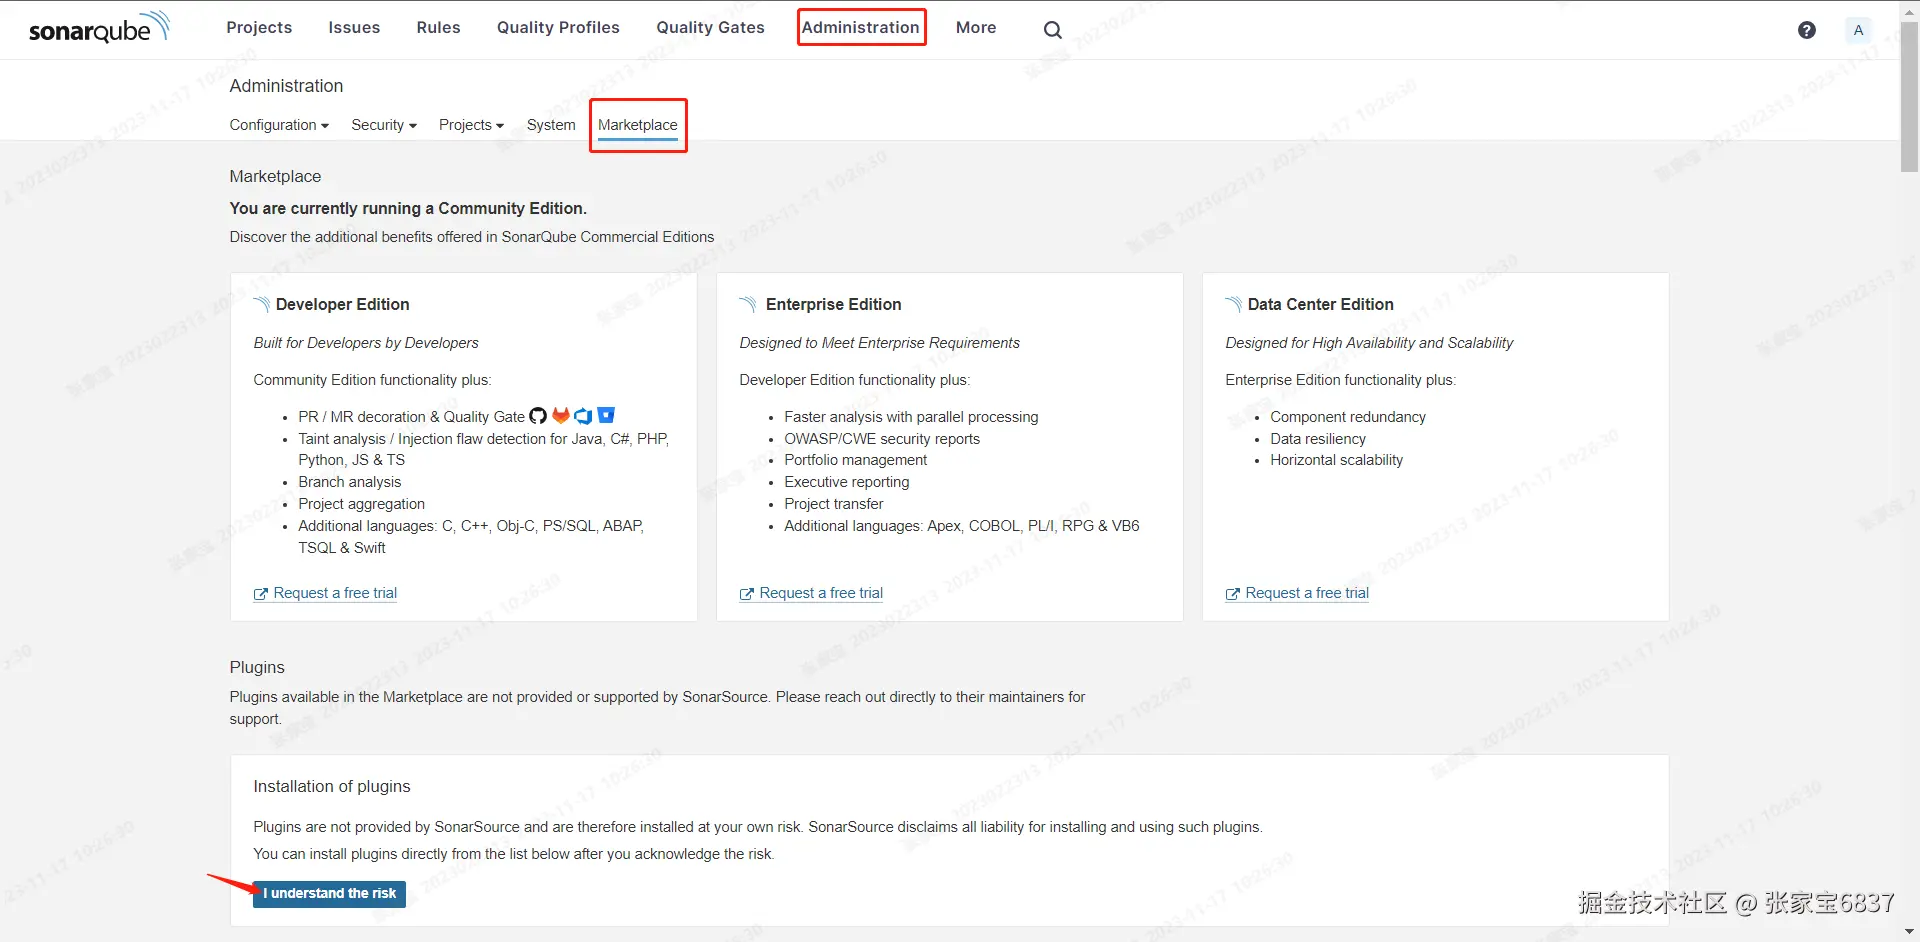
Task: Request a free trial for Data Center Edition
Action: tap(1307, 593)
